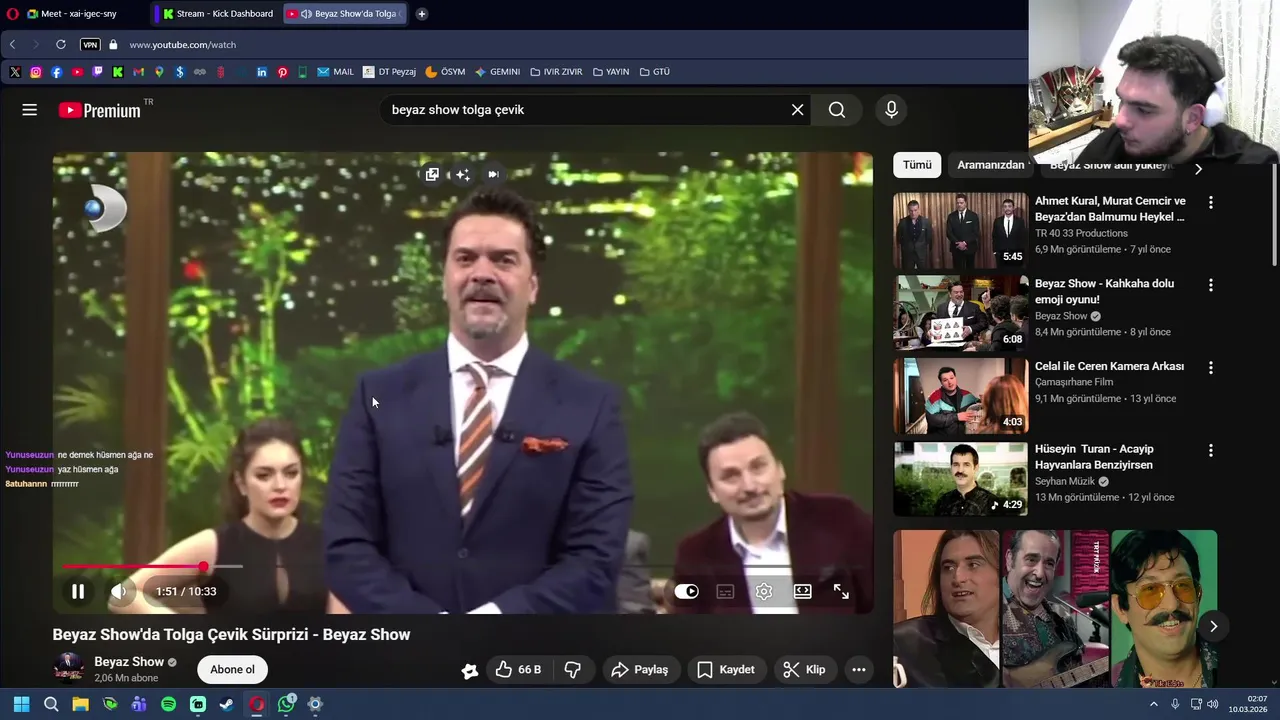Image resolution: width=1280 pixels, height=720 pixels.
Task: Click the skip-forward icon on the player
Action: (x=493, y=174)
